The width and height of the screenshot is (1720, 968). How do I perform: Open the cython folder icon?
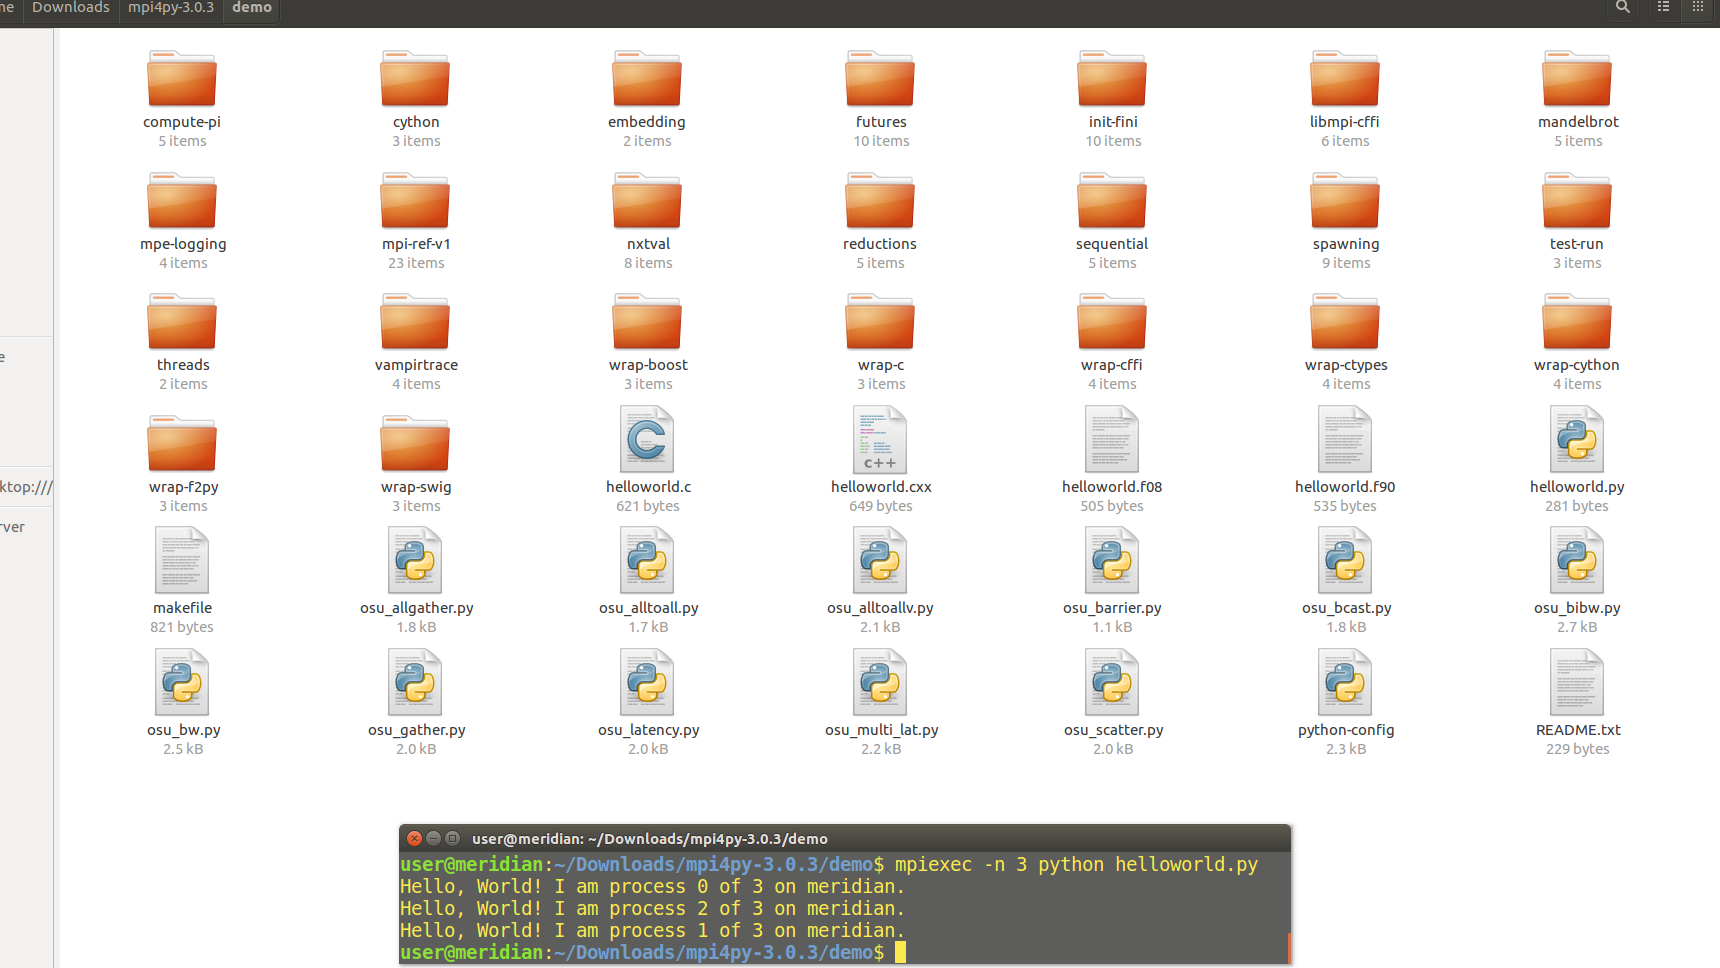(x=415, y=79)
